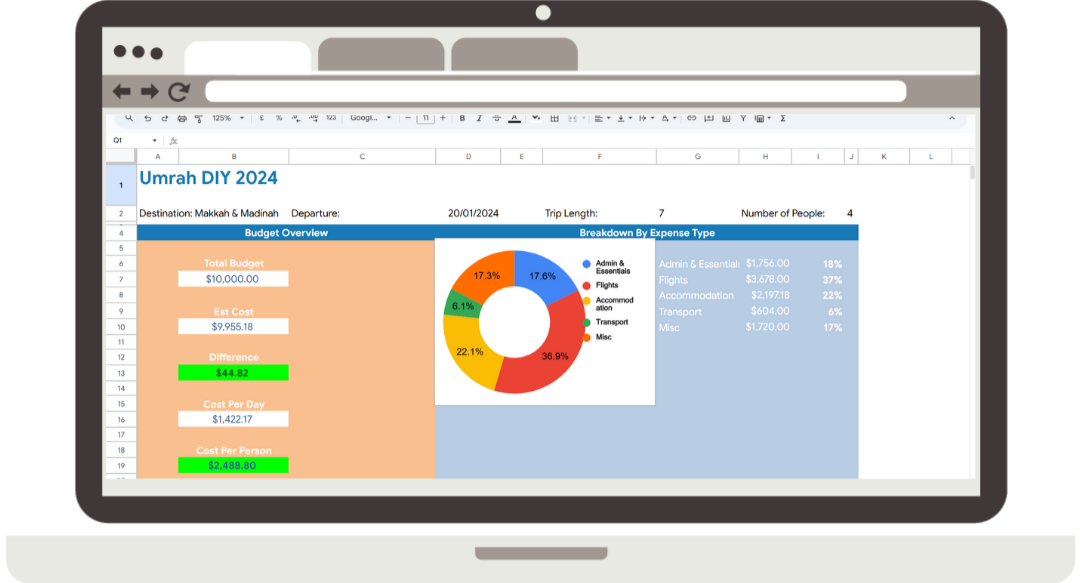Image resolution: width=1080 pixels, height=583 pixels.
Task: Click the Flights amount $3,678.00
Action: 767,279
